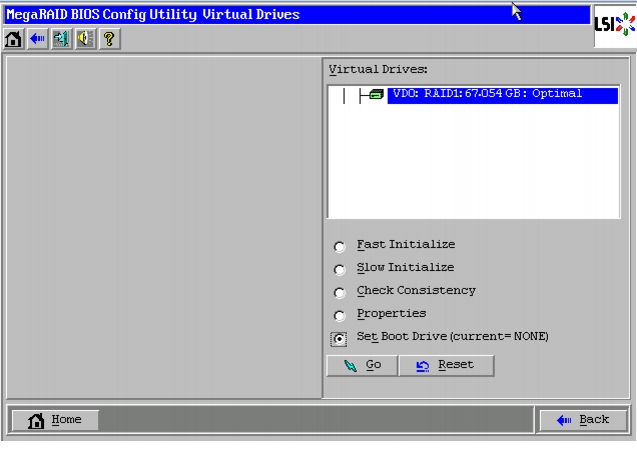Screen dimensions: 637x455
Task: Select the Slow Initialize radio button
Action: (339, 269)
